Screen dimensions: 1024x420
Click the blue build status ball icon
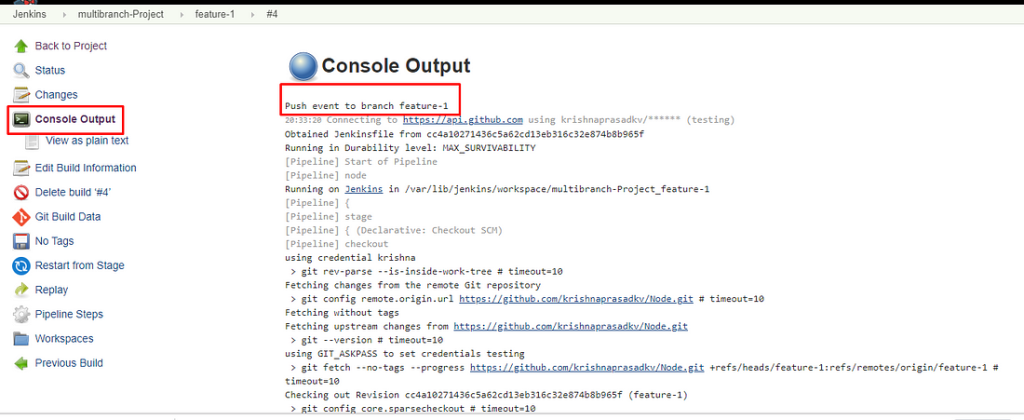pos(302,67)
